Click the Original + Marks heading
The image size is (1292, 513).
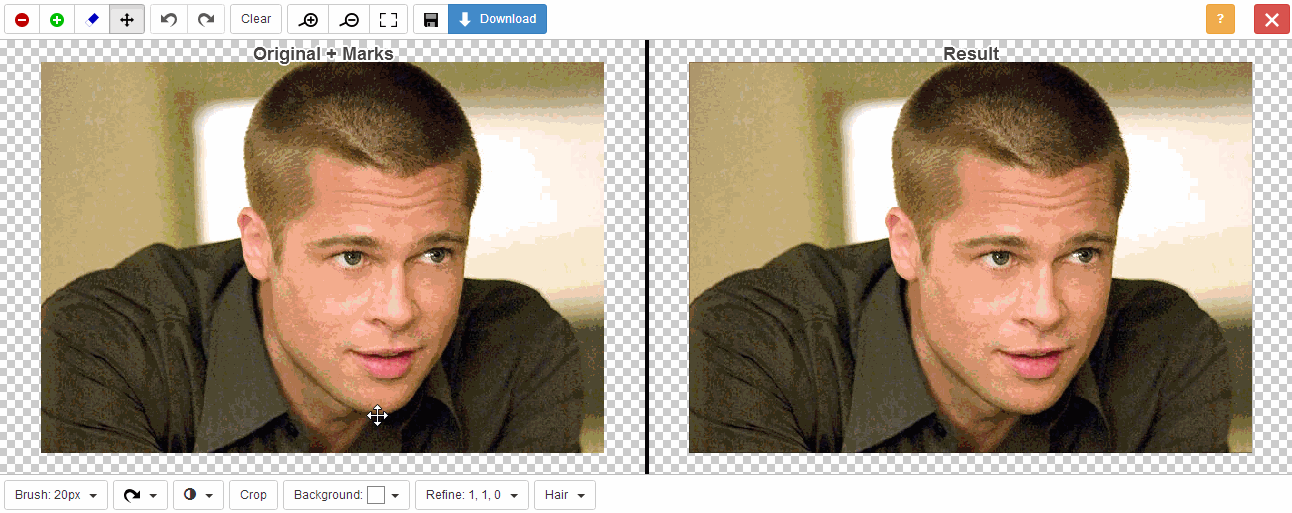pos(323,53)
